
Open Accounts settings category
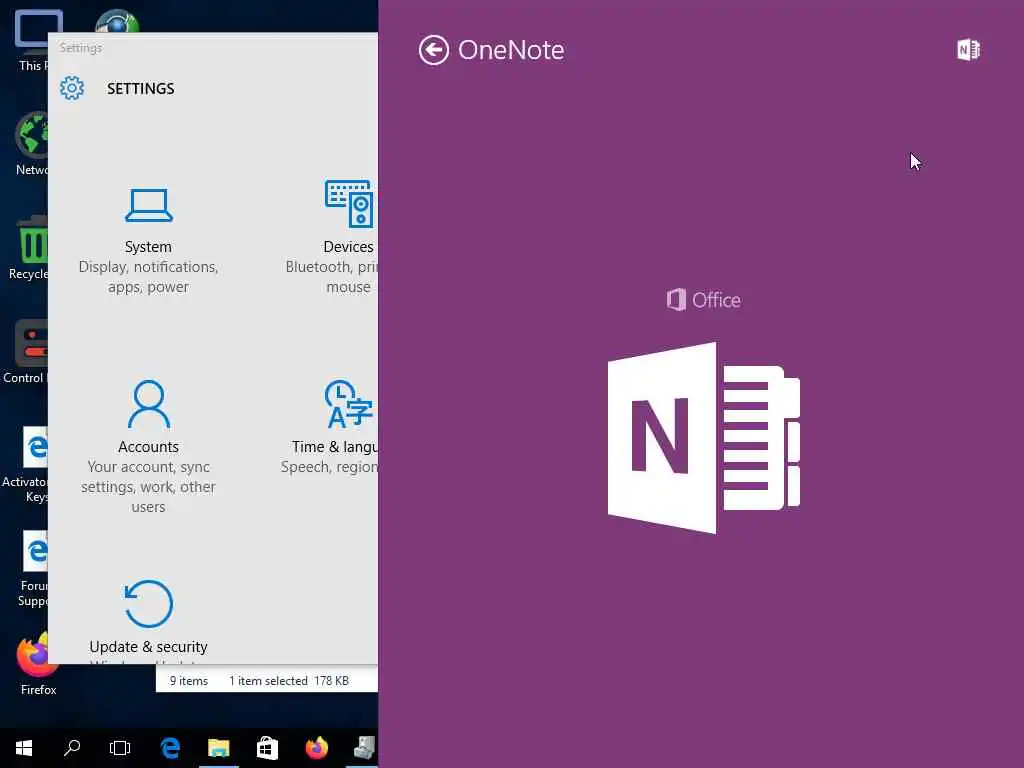(148, 447)
